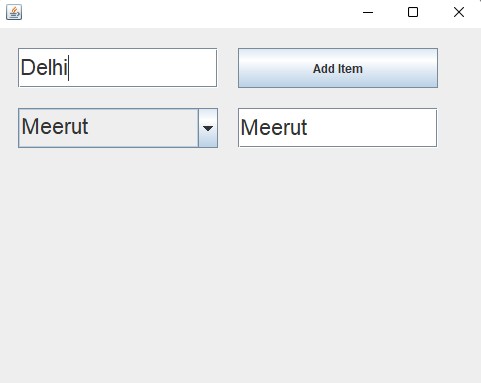Screen dimensions: 481x383
Task: Click the Java coffee cup window icon
Action: 14,12
